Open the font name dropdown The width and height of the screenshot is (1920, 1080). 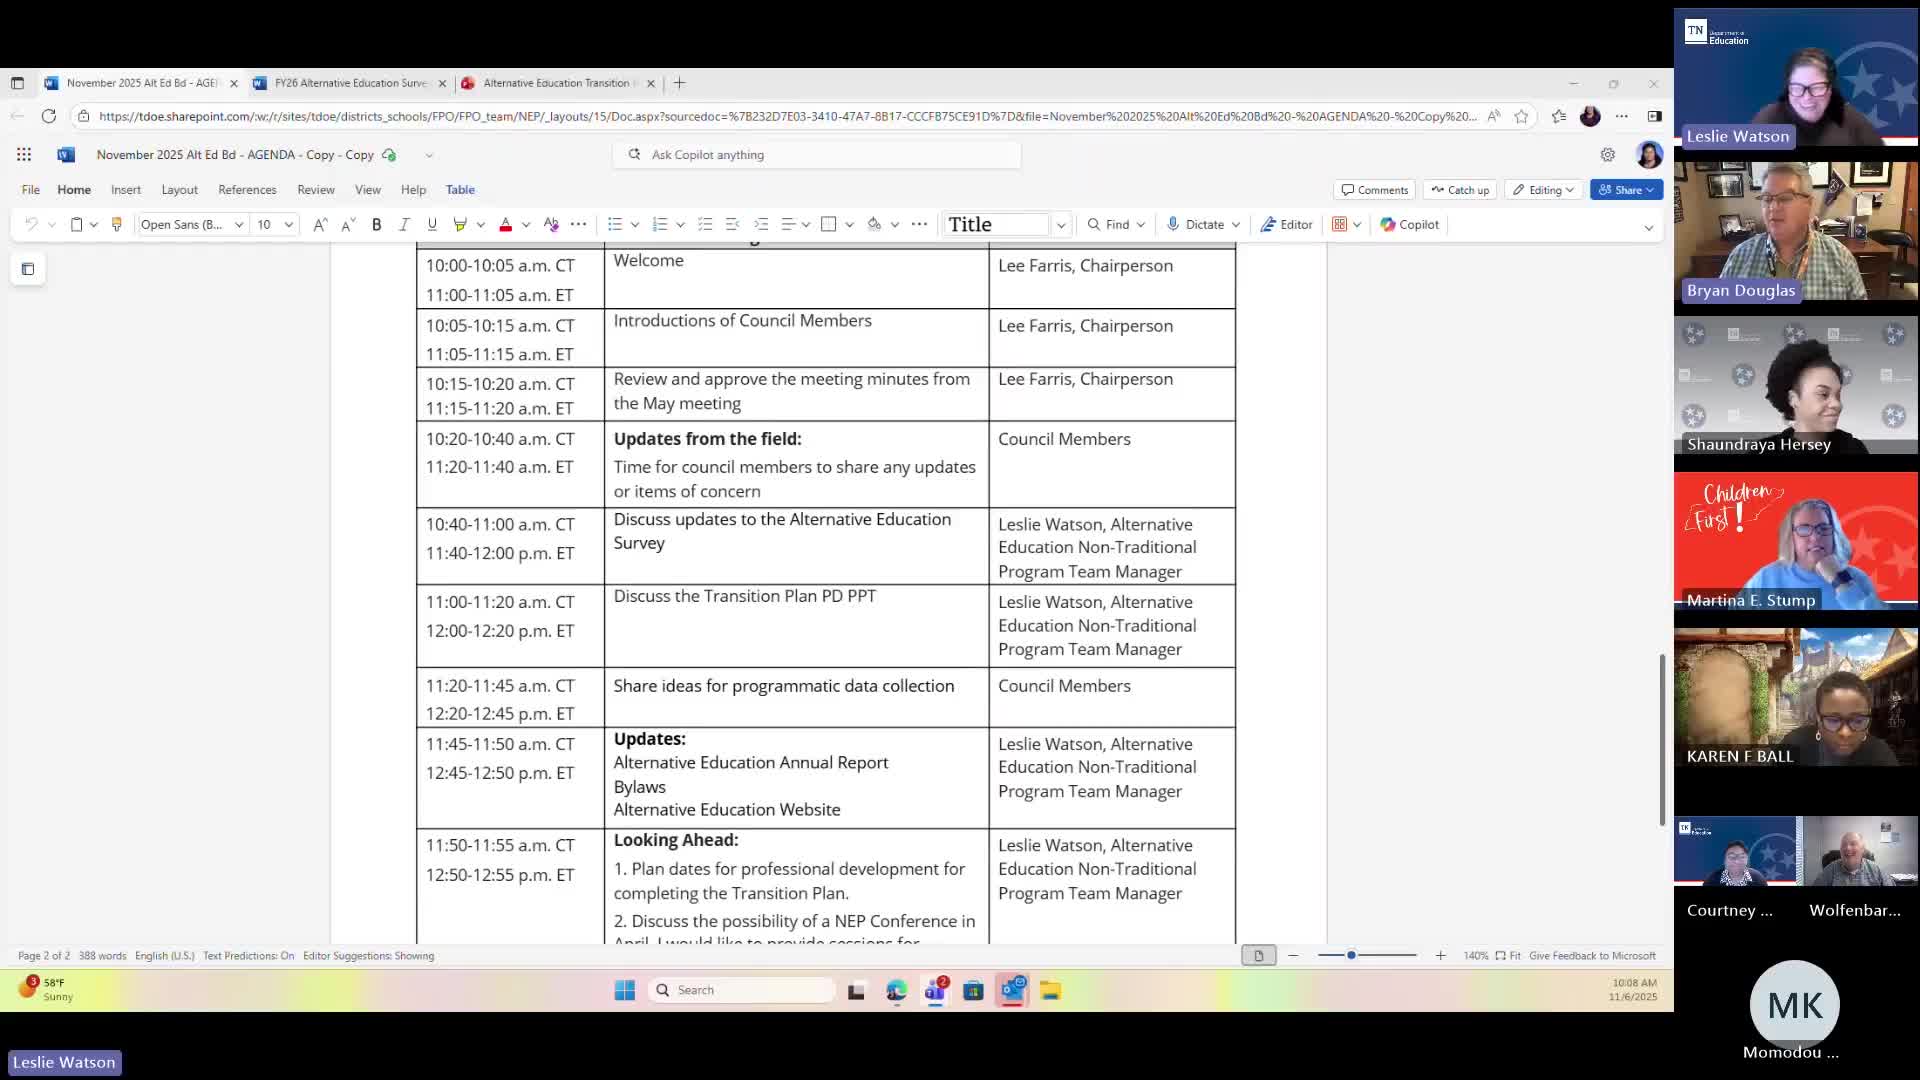click(239, 224)
